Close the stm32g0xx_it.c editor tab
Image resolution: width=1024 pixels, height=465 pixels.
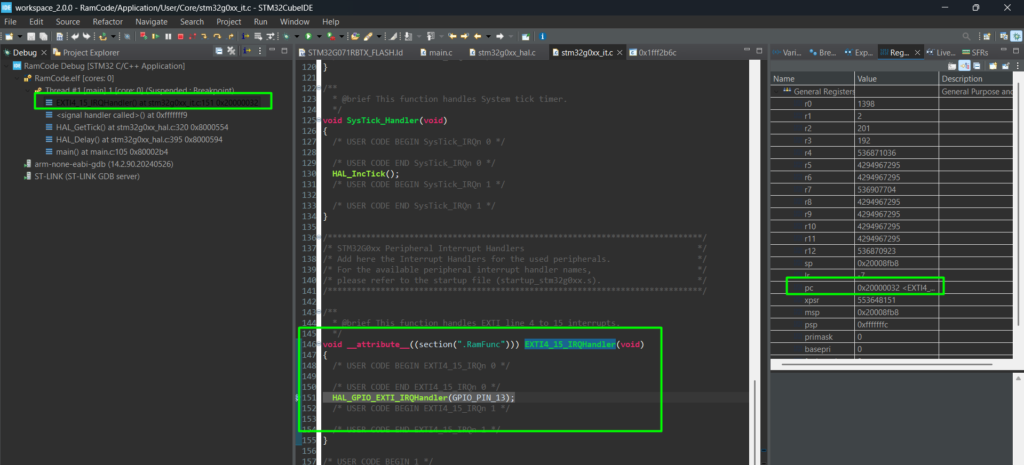(620, 52)
